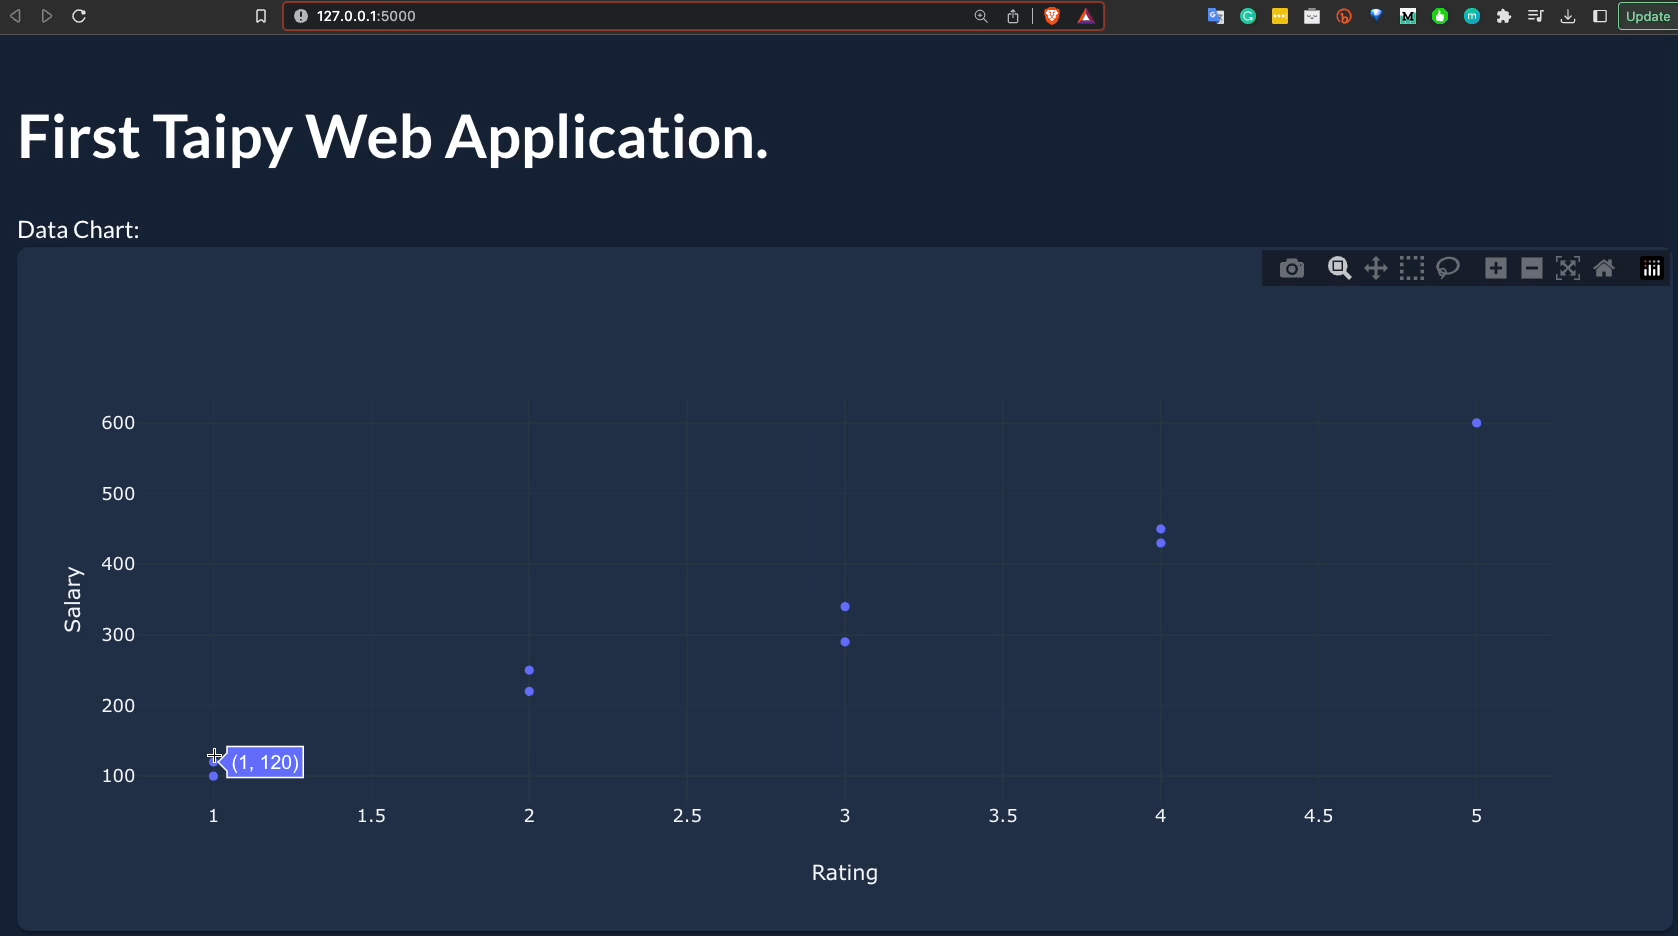1678x936 pixels.
Task: Click the 1.5 tick on Rating axis
Action: point(371,816)
